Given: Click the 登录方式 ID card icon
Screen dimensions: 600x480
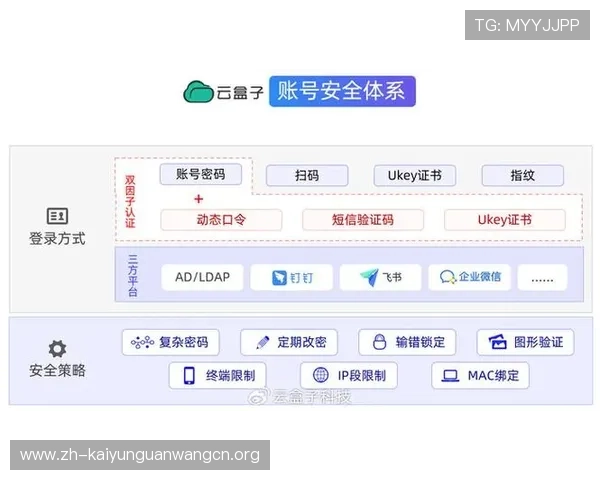Looking at the screenshot, I should pyautogui.click(x=57, y=216).
